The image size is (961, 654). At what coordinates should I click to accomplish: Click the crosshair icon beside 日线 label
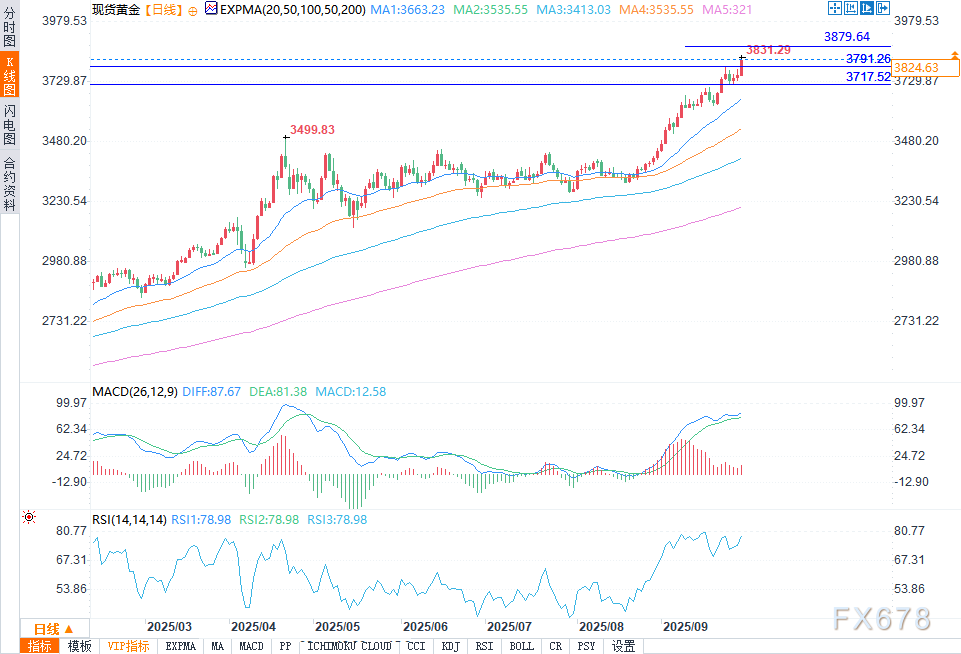[x=193, y=9]
